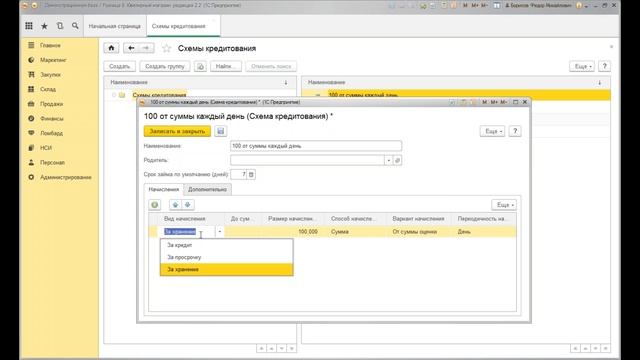Click the Создать button
The width and height of the screenshot is (640, 360).
point(120,66)
